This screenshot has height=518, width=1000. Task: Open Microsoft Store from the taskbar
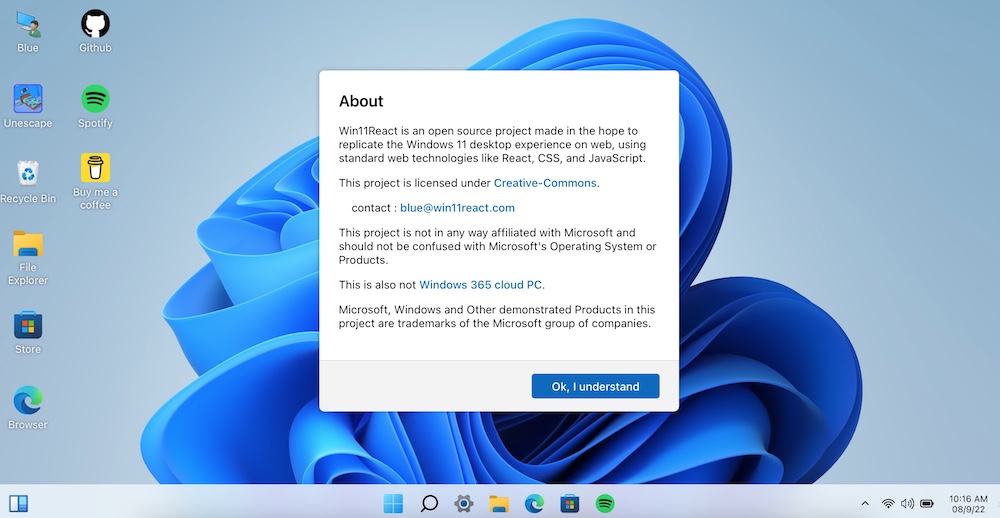click(x=570, y=503)
